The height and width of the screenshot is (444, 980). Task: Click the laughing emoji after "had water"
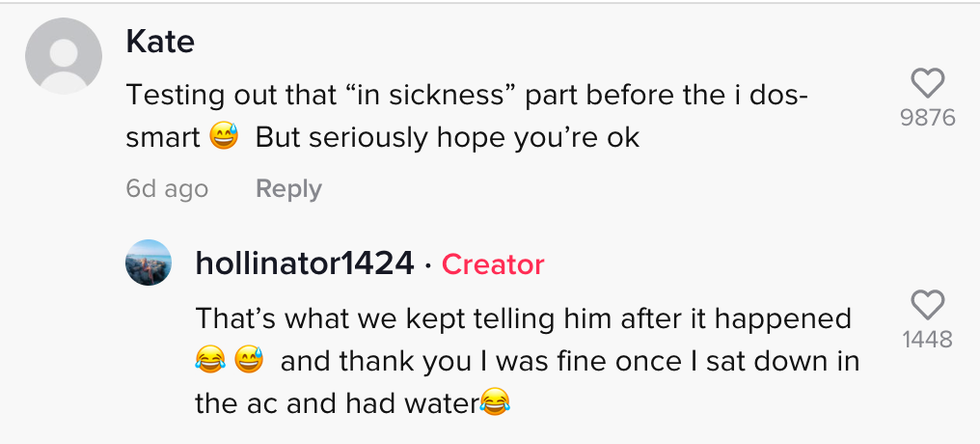click(x=495, y=403)
